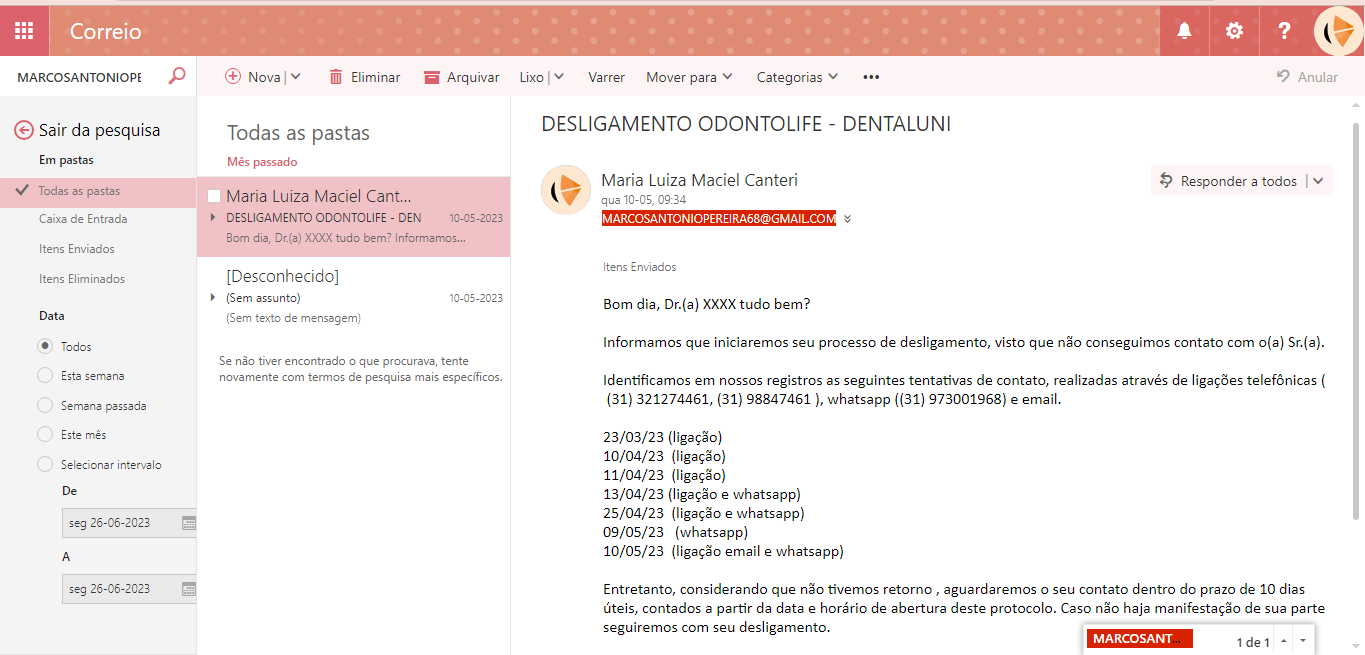Open the De date calendar picker

(188, 523)
